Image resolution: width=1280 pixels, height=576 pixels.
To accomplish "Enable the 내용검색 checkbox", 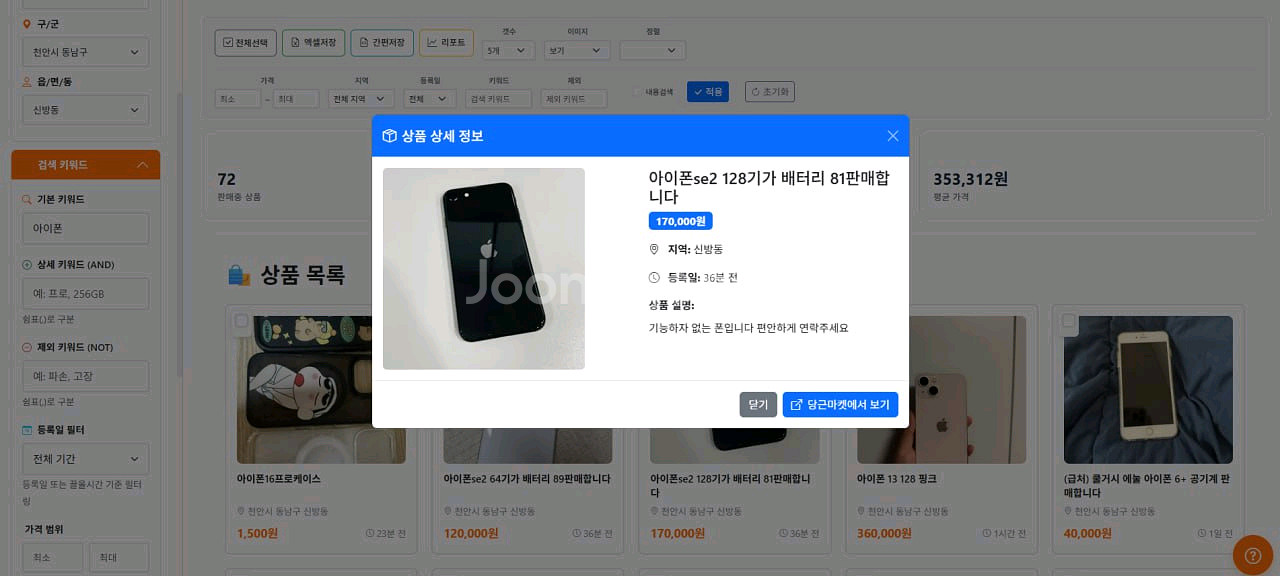I will [x=637, y=92].
